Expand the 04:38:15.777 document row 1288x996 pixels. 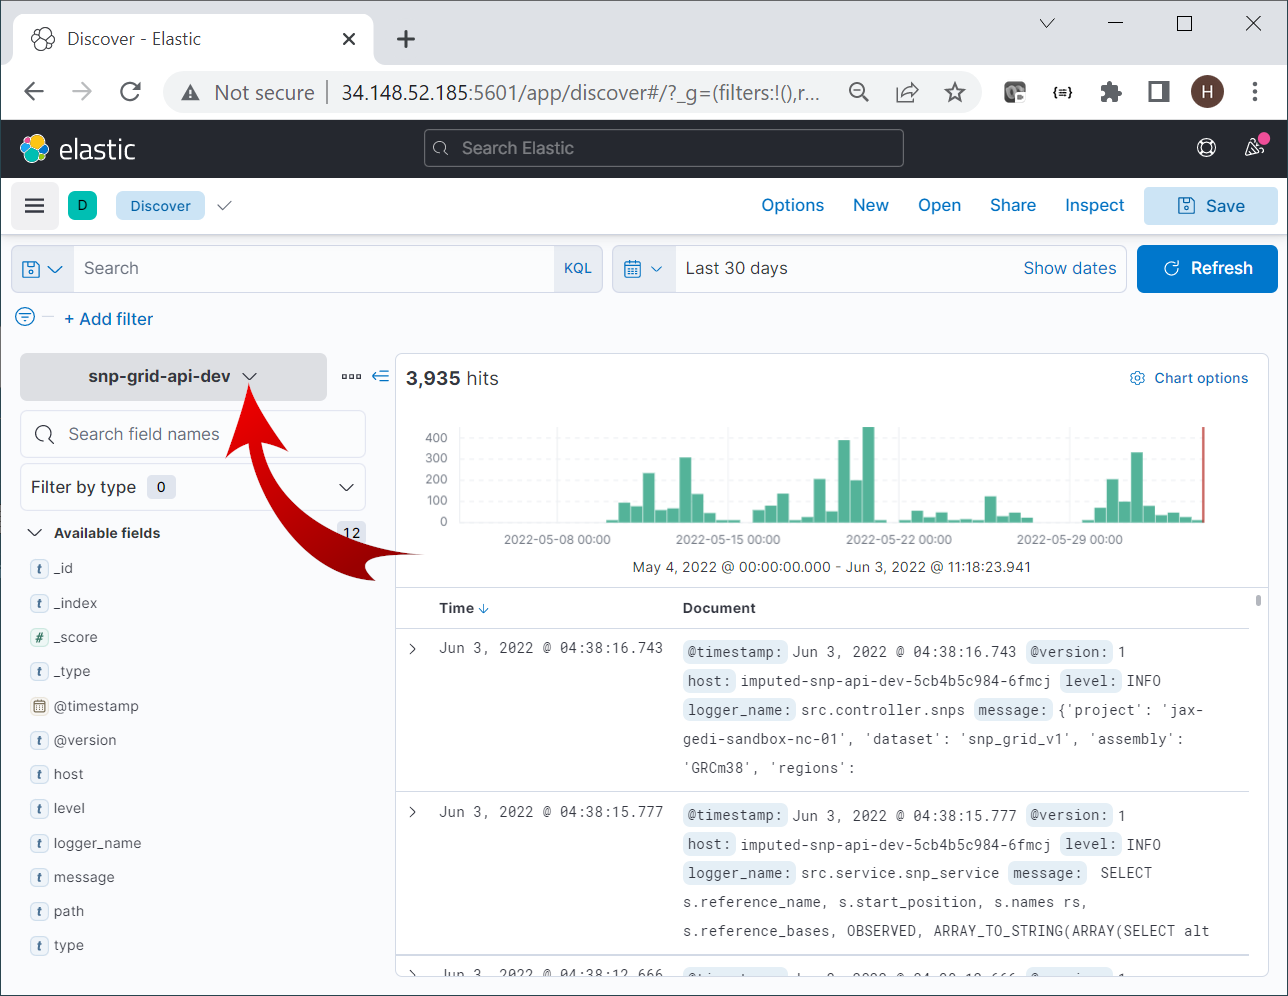tap(412, 812)
